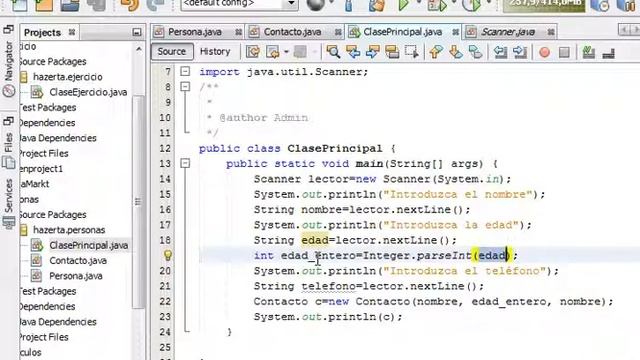640x360 pixels.
Task: Close the Scanner.java tab
Action: pos(551,32)
